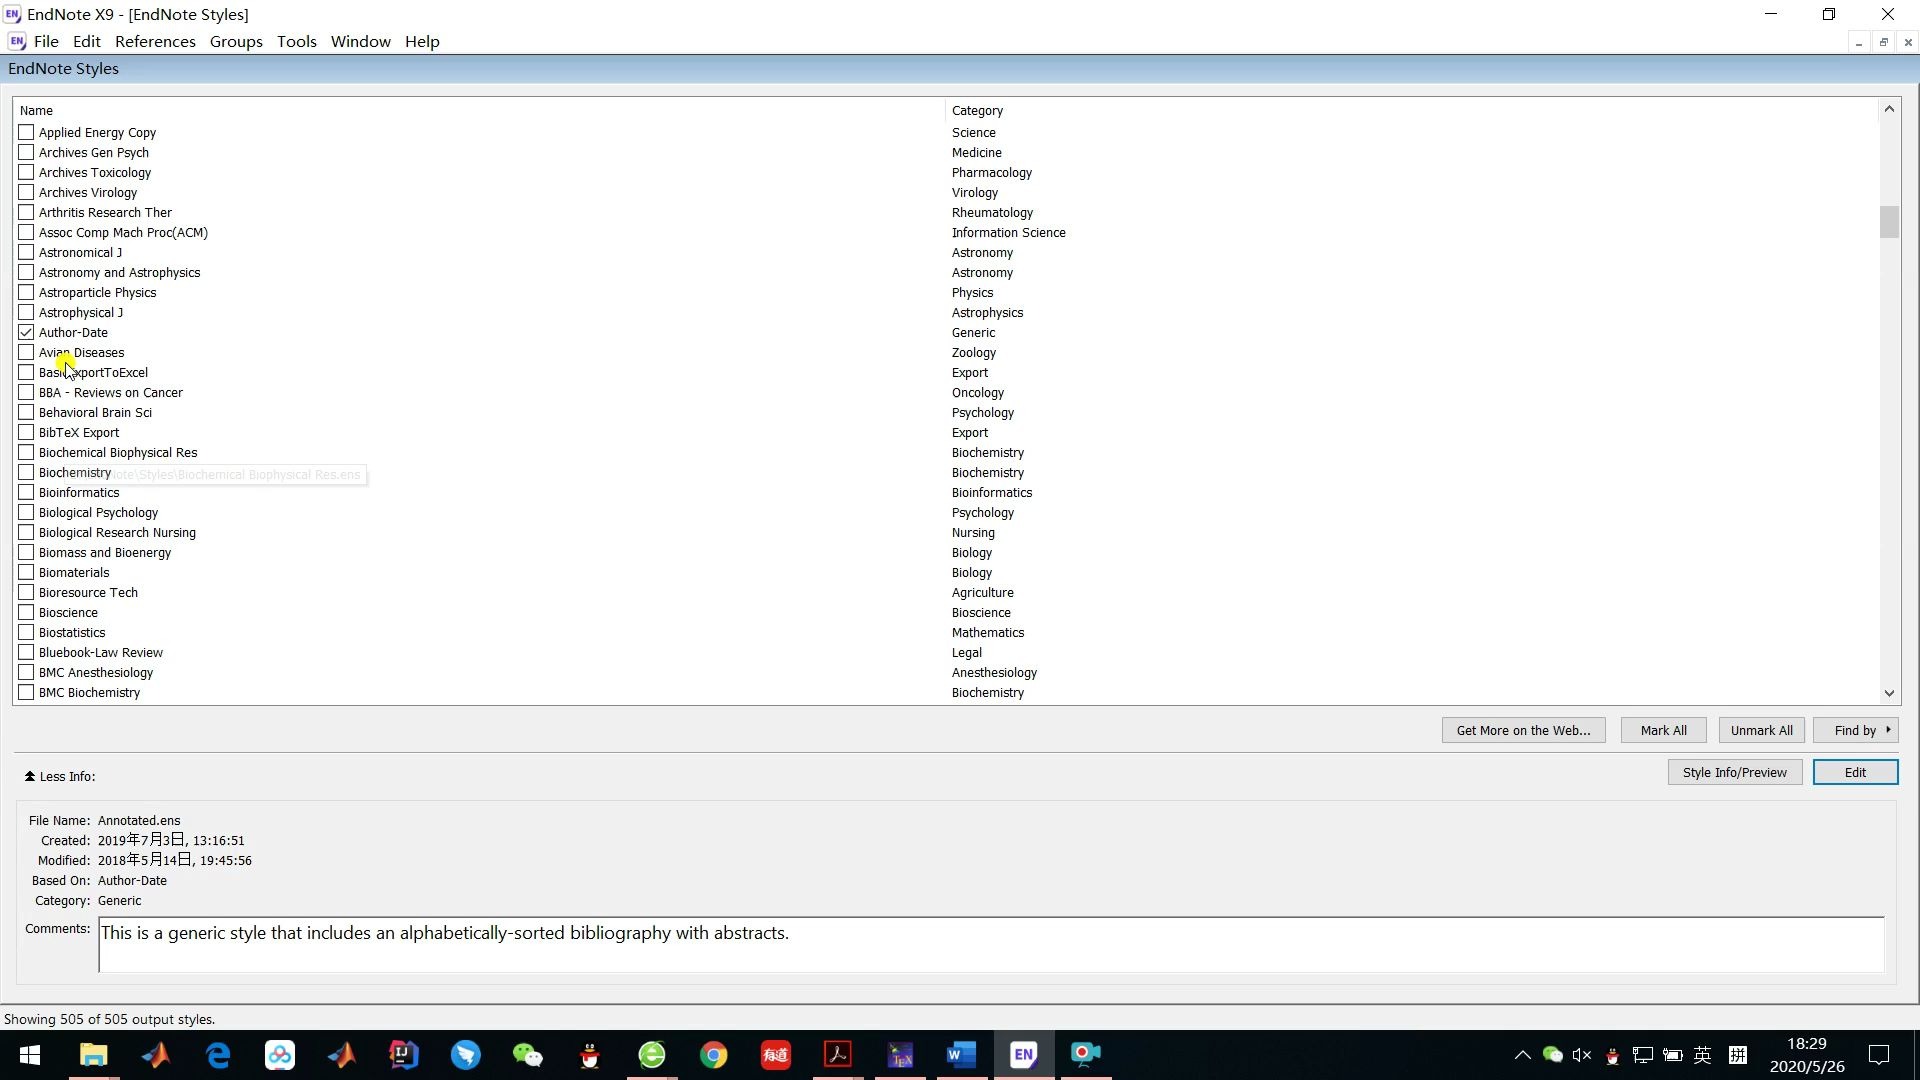Click the Edit button for selected style
Viewport: 1920px width, 1080px height.
pyautogui.click(x=1855, y=773)
